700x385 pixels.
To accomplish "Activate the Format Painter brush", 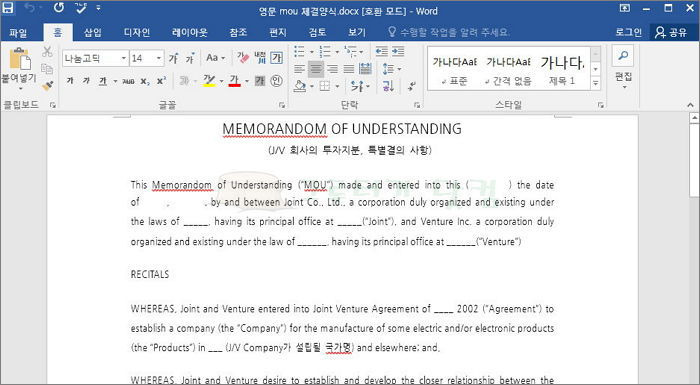I will pos(47,85).
